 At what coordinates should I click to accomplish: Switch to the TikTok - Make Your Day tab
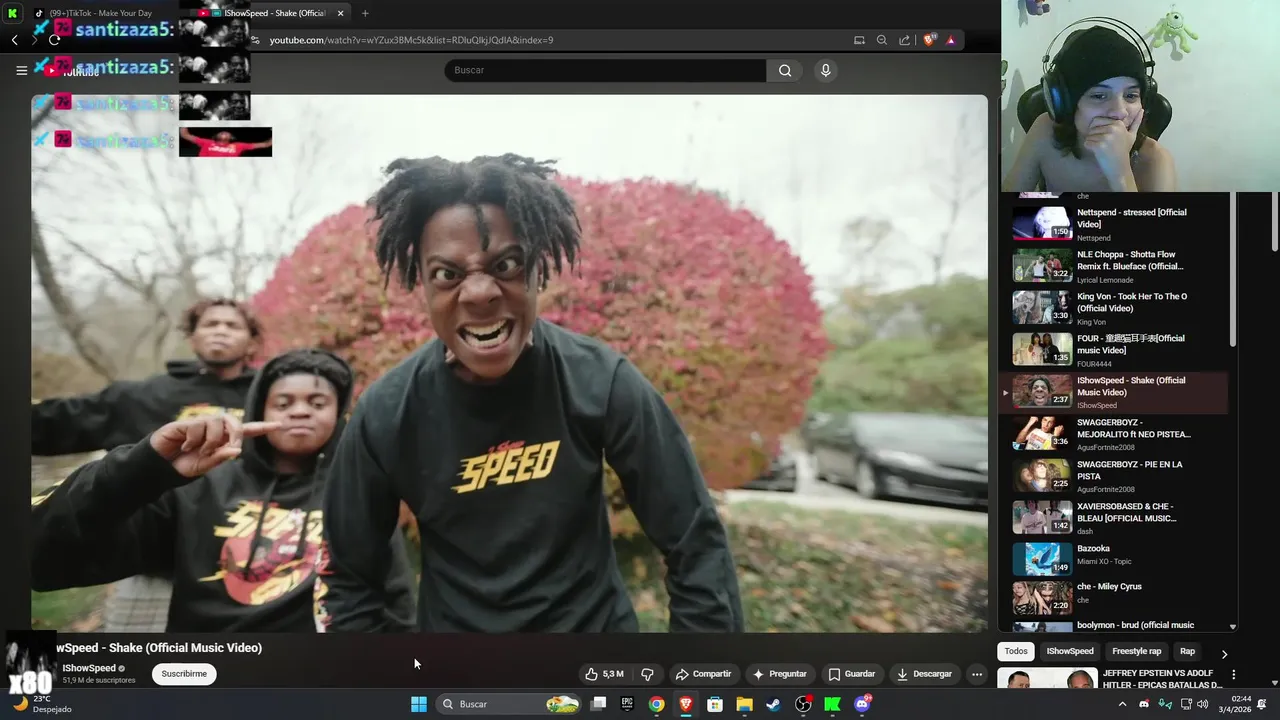pyautogui.click(x=100, y=13)
